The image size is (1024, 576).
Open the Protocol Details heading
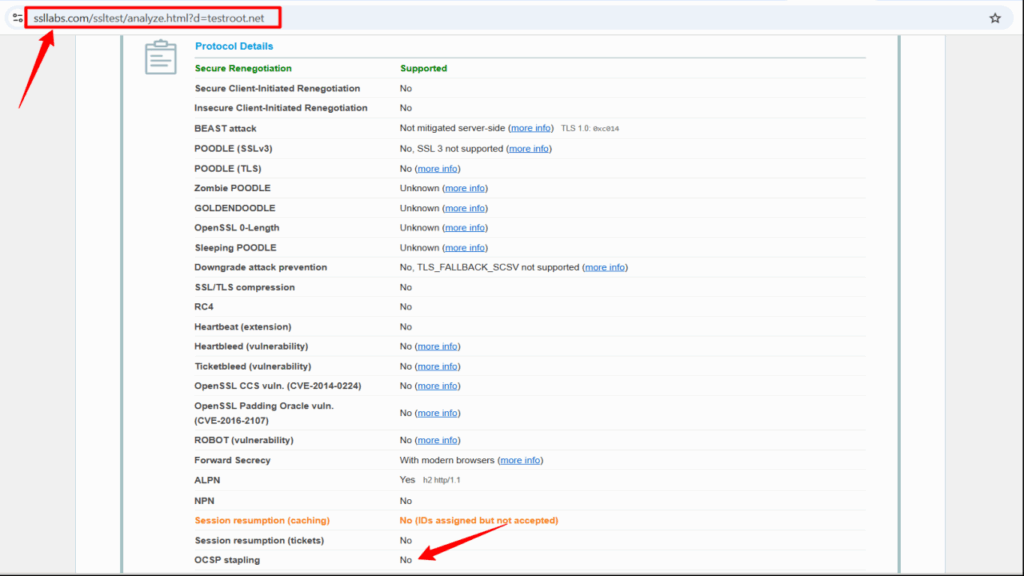(x=234, y=46)
